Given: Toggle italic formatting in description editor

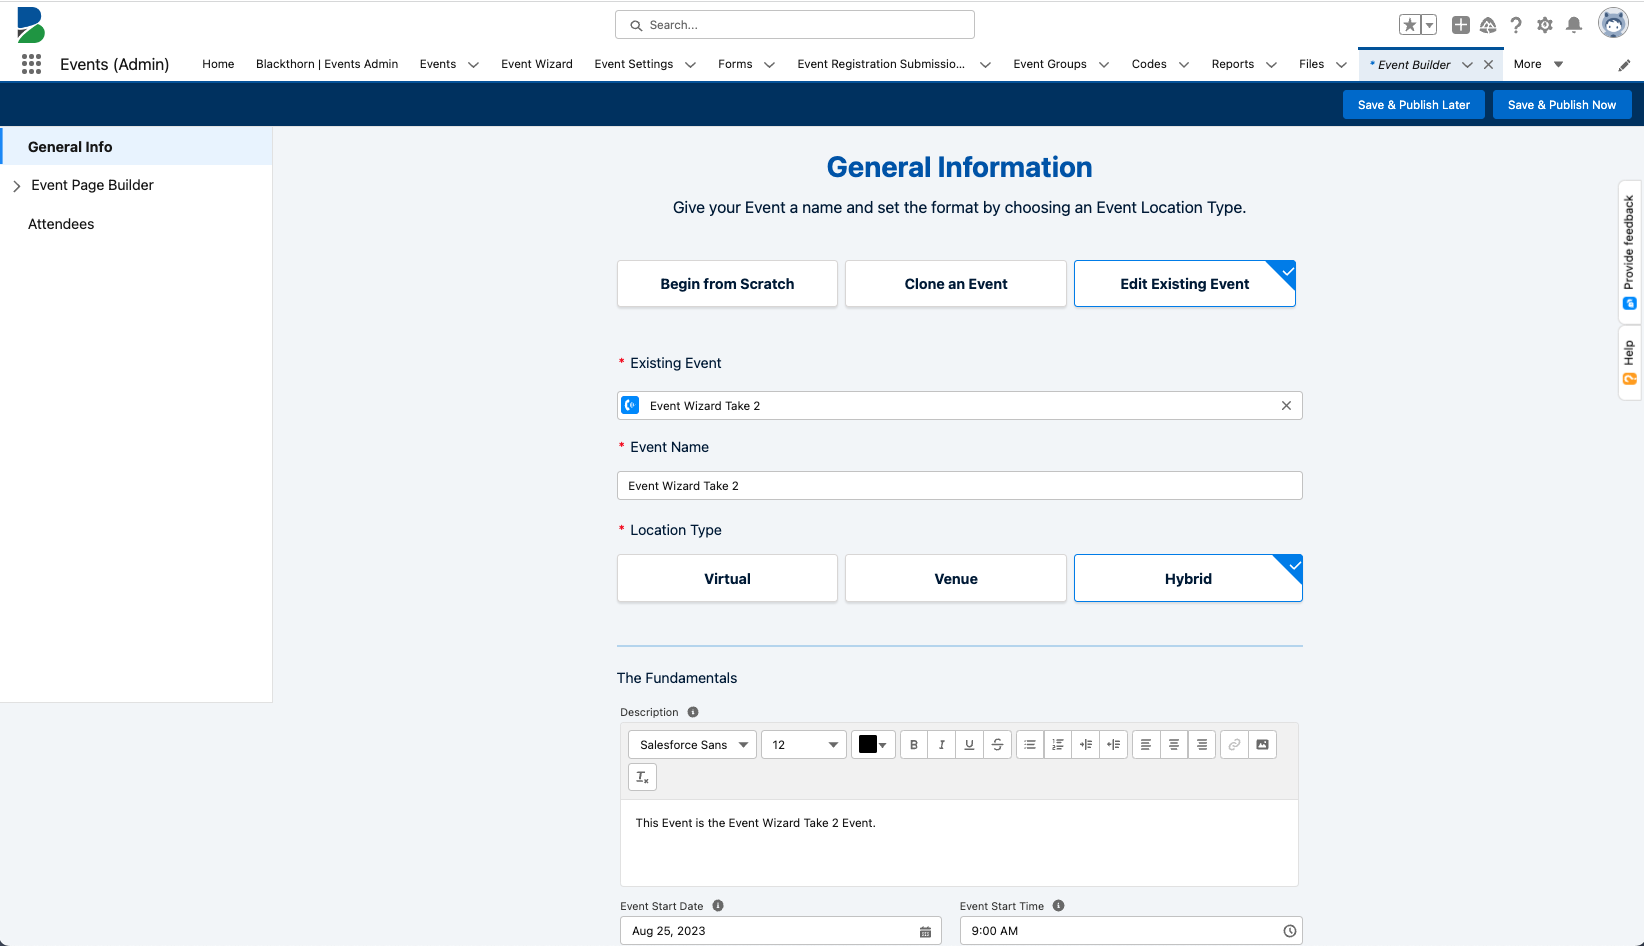Looking at the screenshot, I should tap(942, 745).
